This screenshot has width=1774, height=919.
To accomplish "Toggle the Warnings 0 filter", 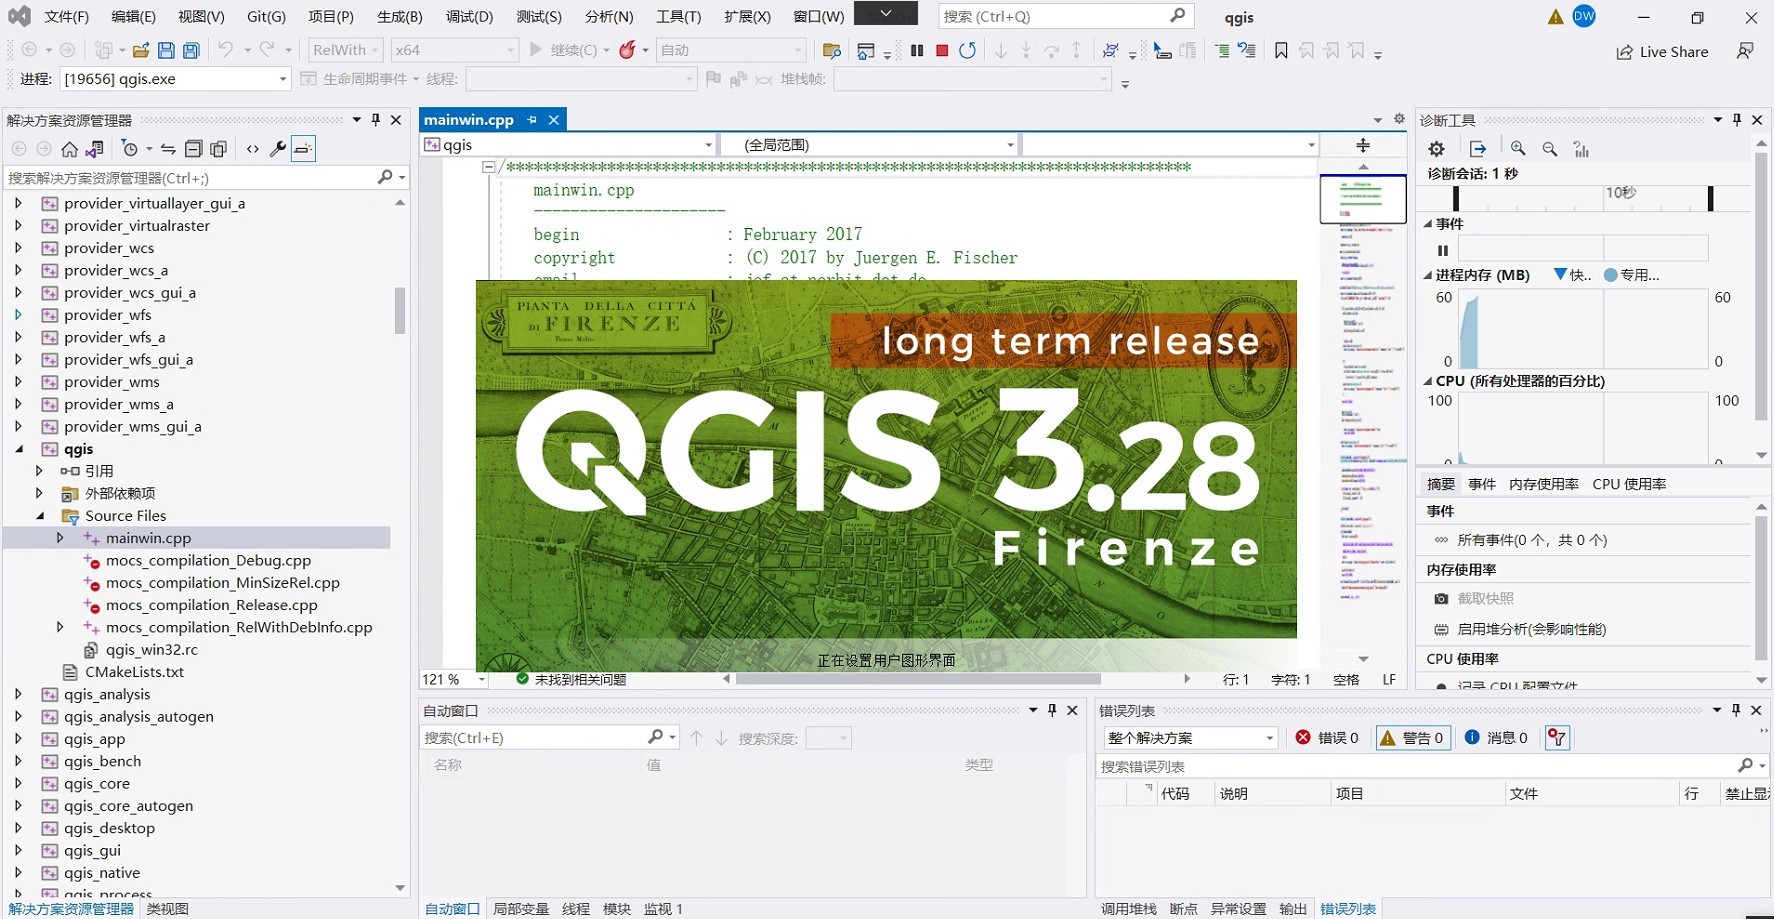I will (x=1414, y=738).
